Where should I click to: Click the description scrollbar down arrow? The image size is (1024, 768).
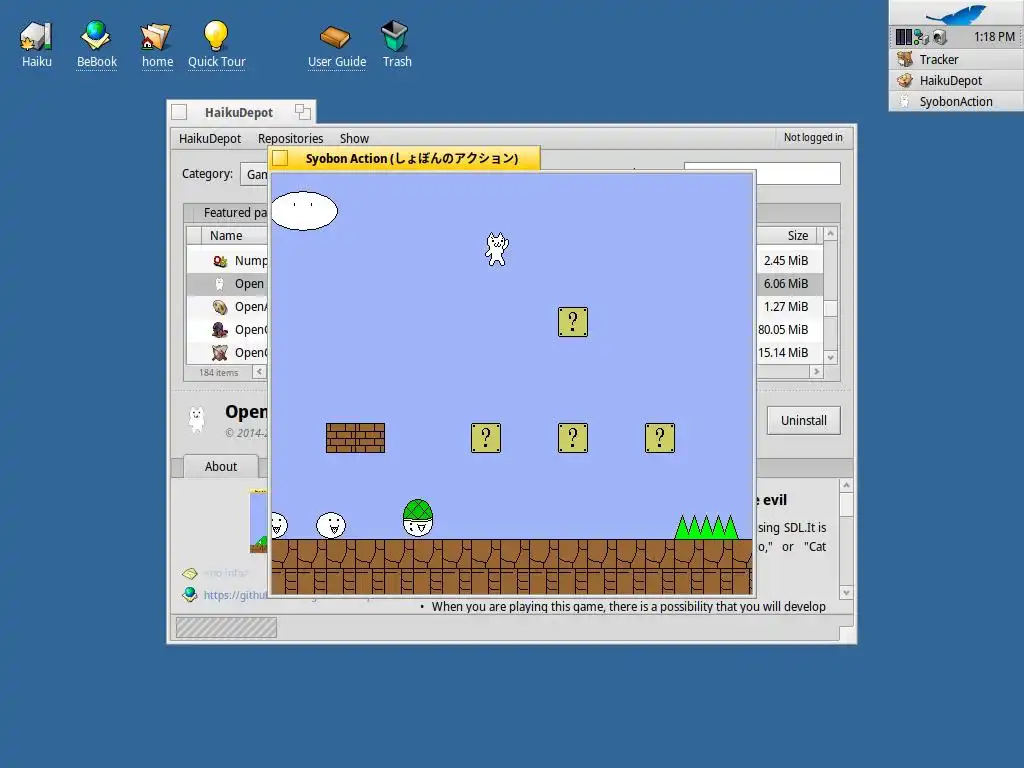pos(846,593)
